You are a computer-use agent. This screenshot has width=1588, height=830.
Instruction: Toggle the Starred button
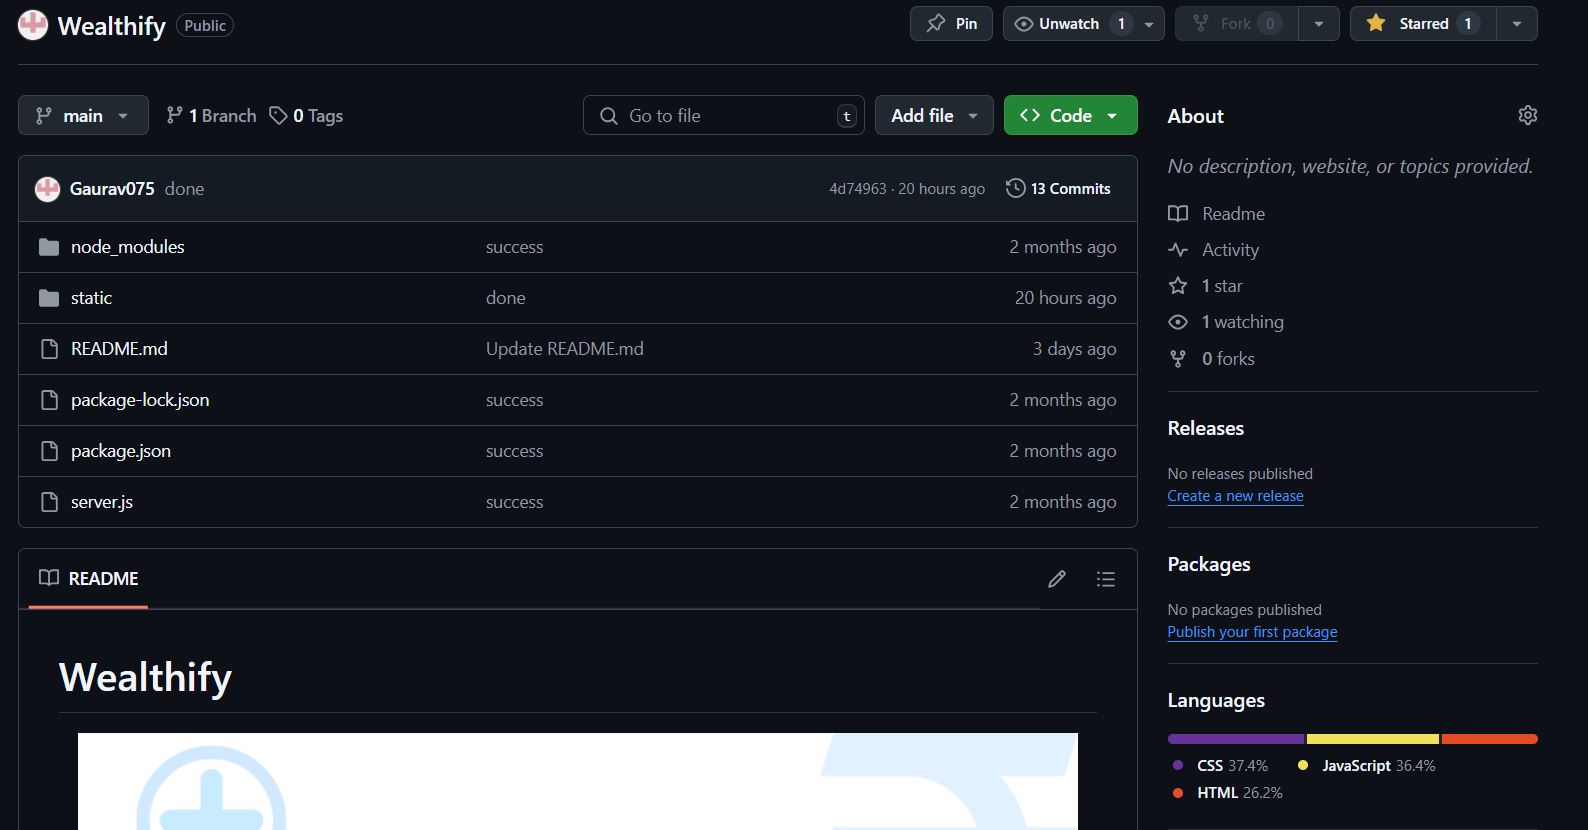click(1423, 24)
